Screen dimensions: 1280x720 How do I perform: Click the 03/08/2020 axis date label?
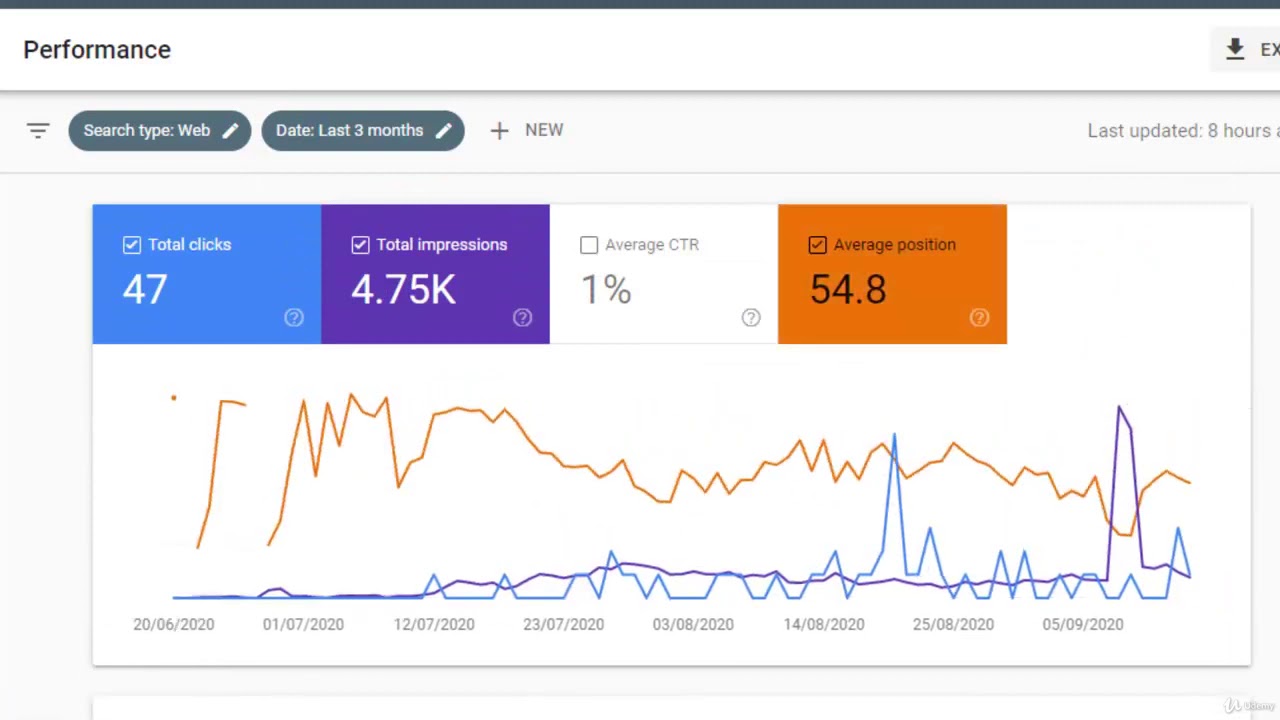[x=693, y=624]
